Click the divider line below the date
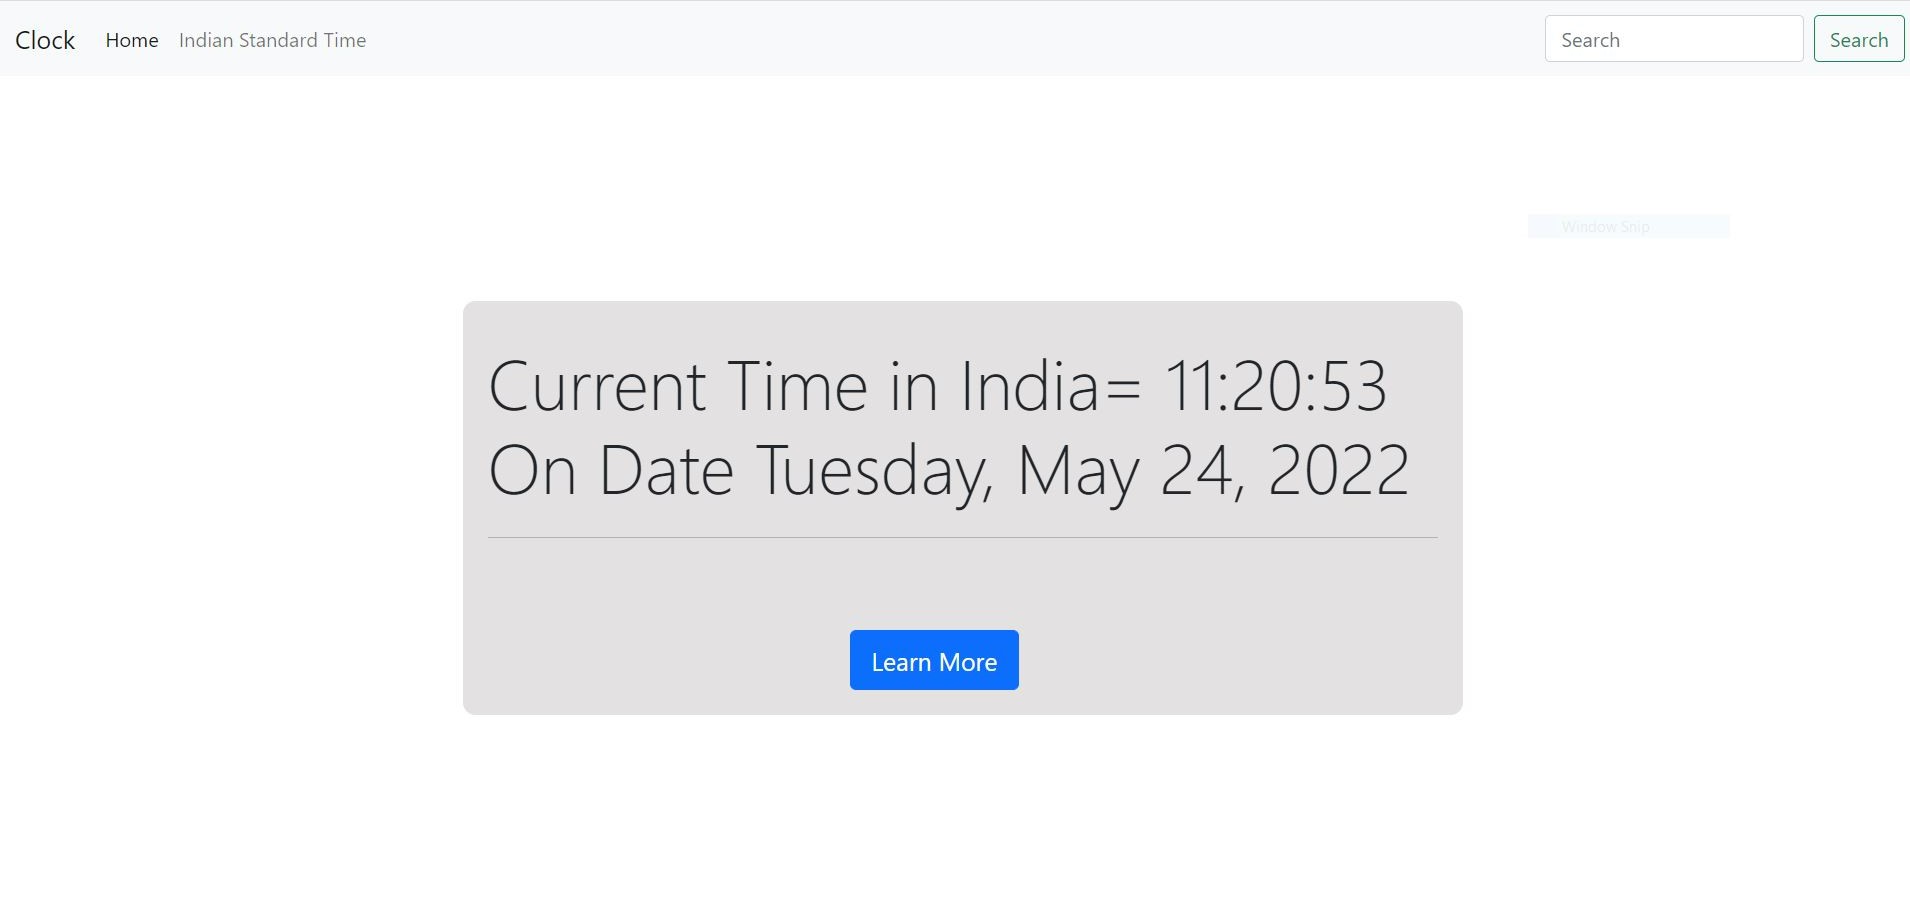Viewport: 1910px width, 911px height. pos(960,538)
